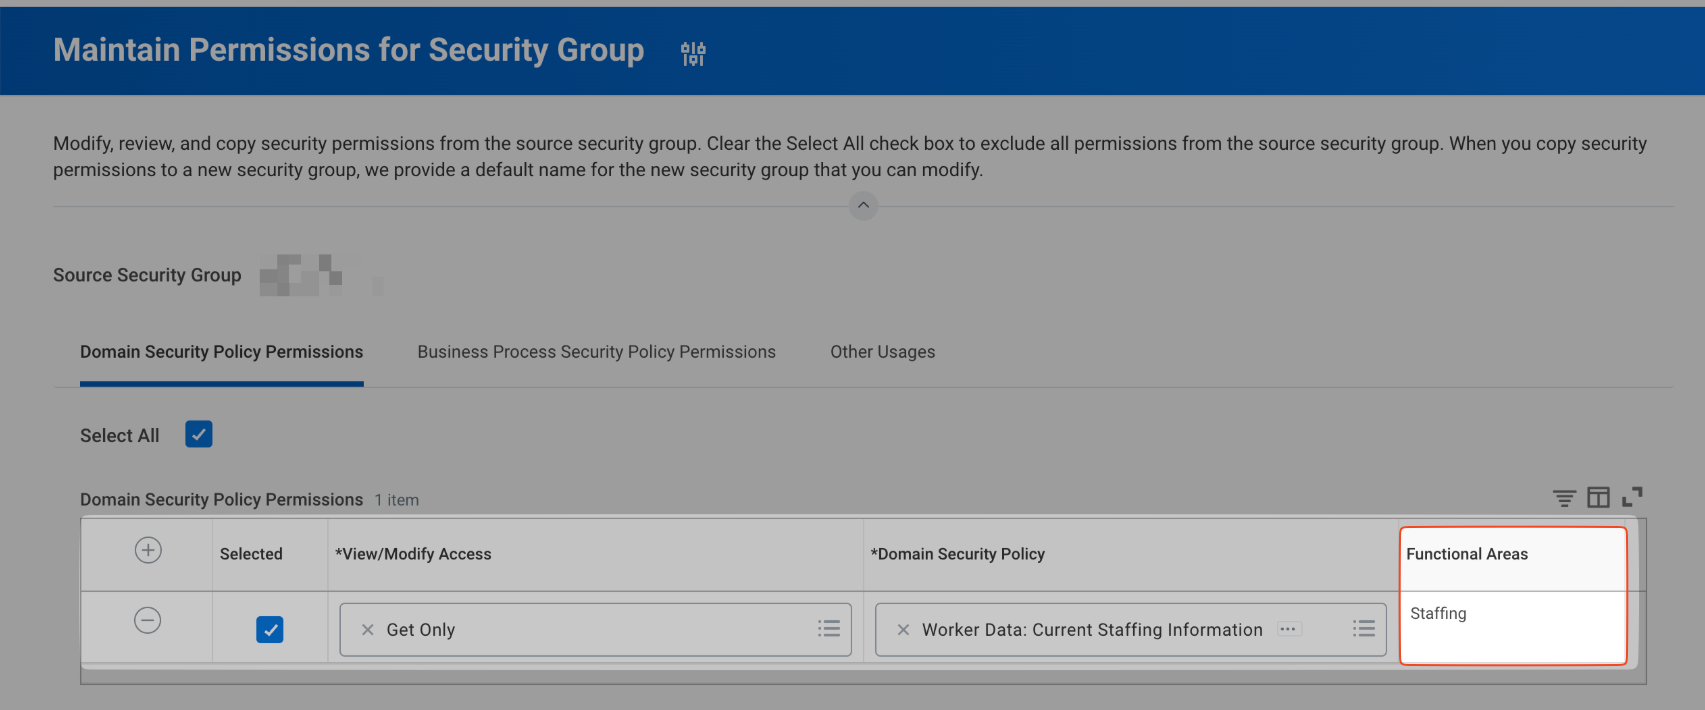This screenshot has width=1705, height=710.
Task: Collapse the instructions text with chevron
Action: pyautogui.click(x=863, y=205)
